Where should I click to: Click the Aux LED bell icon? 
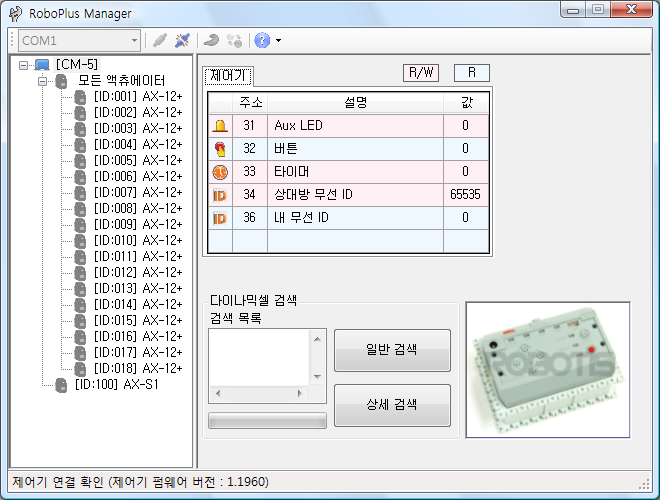click(x=219, y=126)
